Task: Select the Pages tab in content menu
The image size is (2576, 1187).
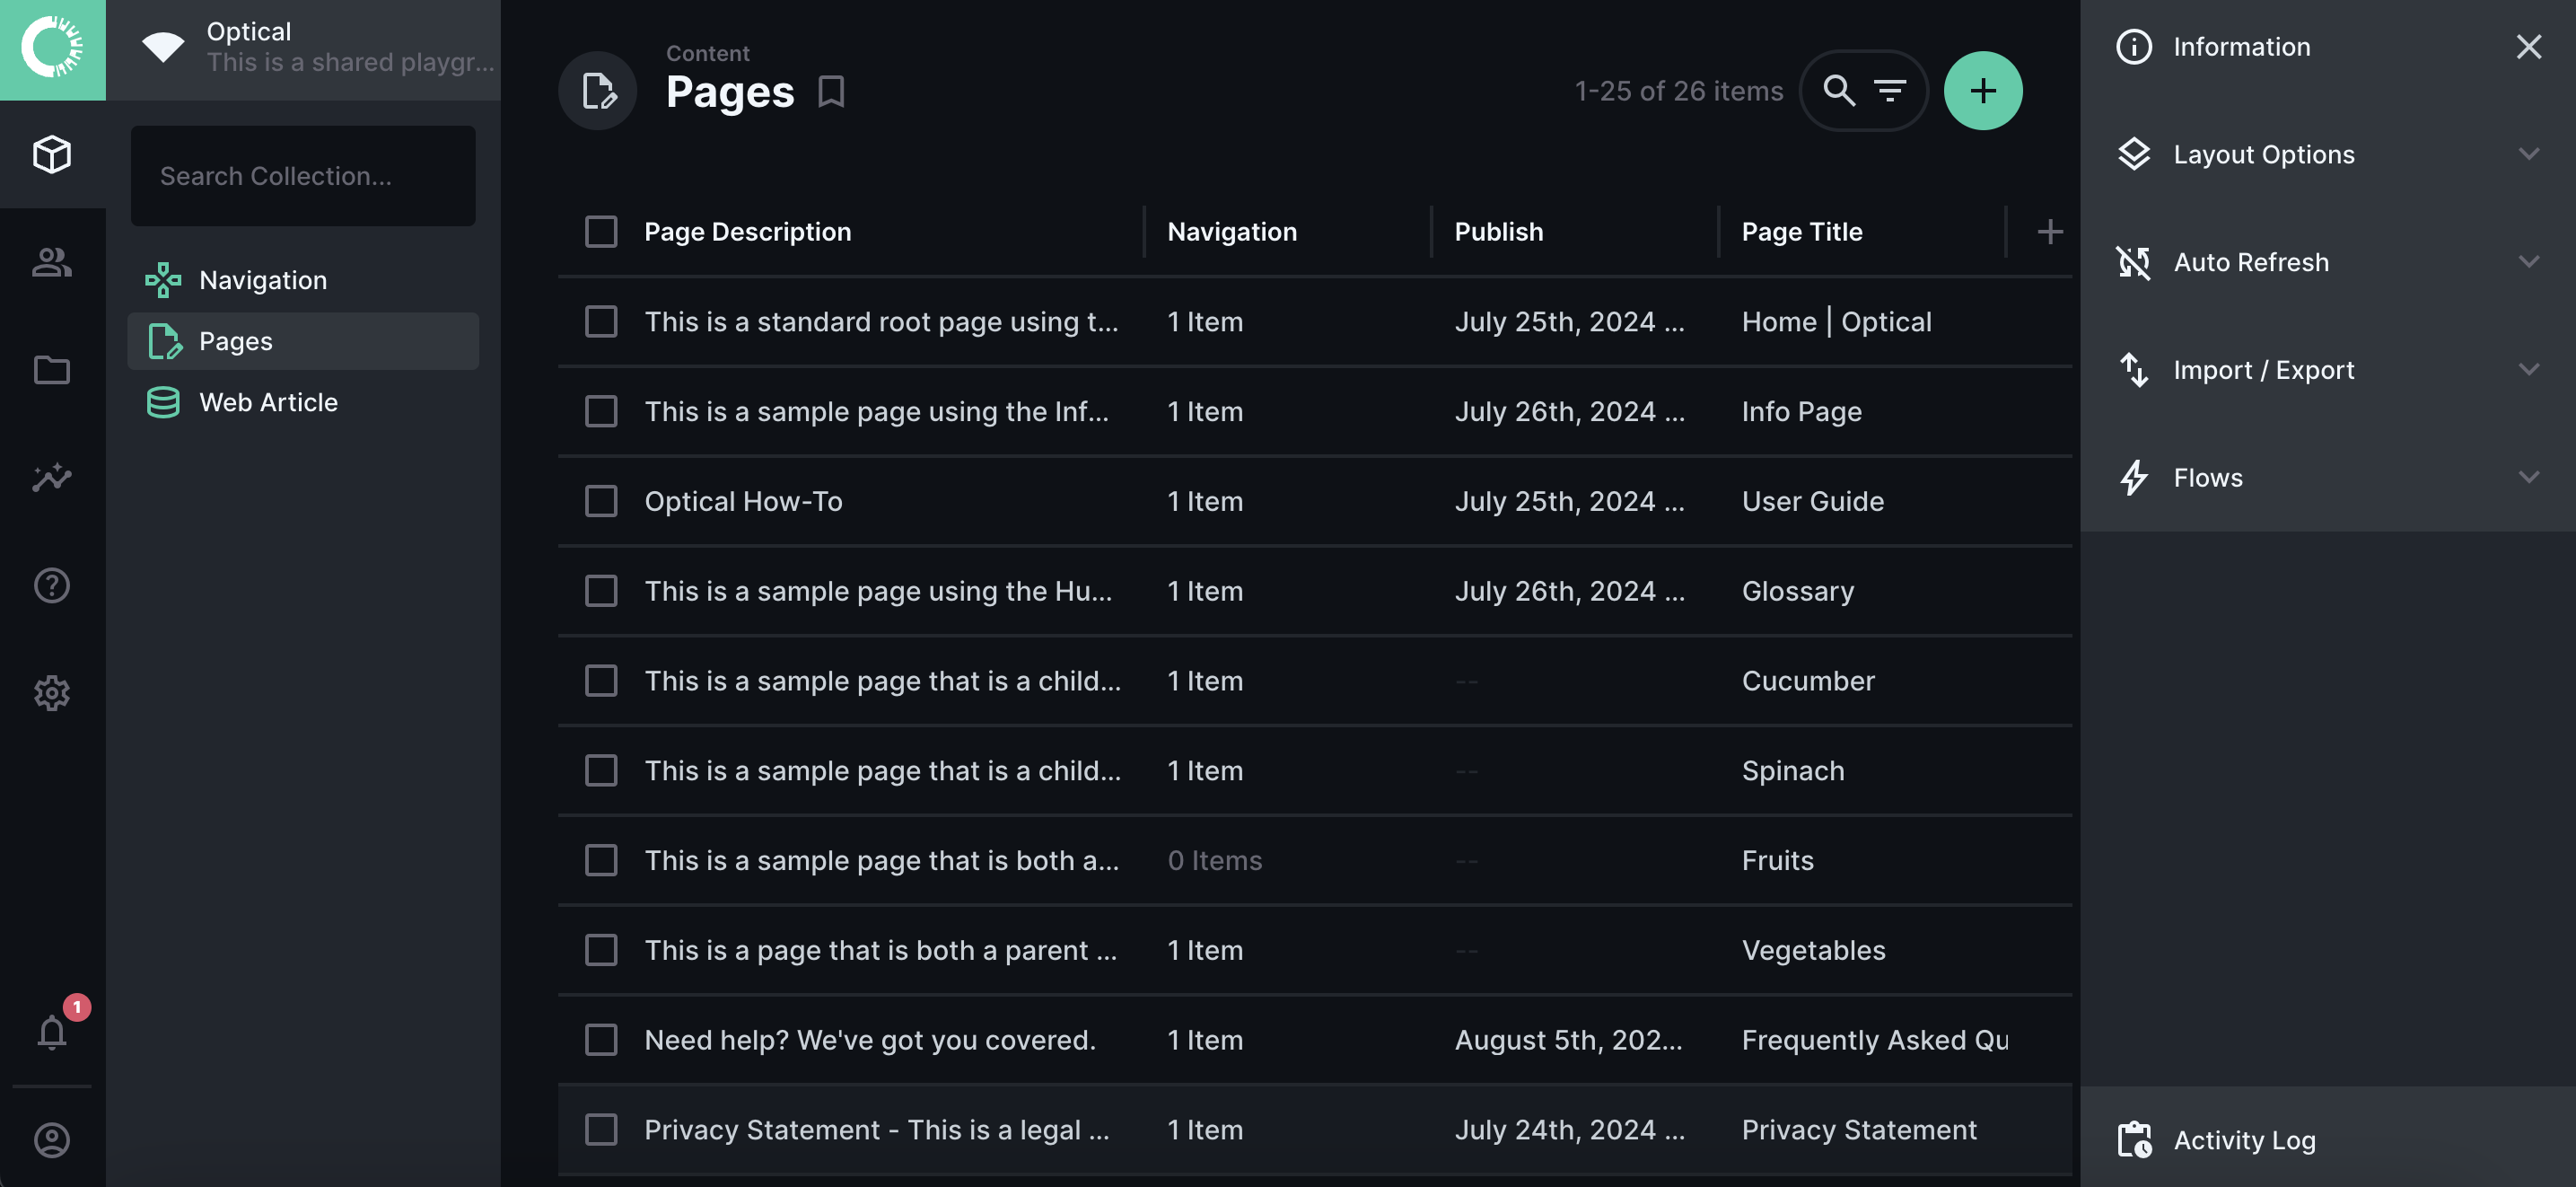Action: tap(302, 340)
